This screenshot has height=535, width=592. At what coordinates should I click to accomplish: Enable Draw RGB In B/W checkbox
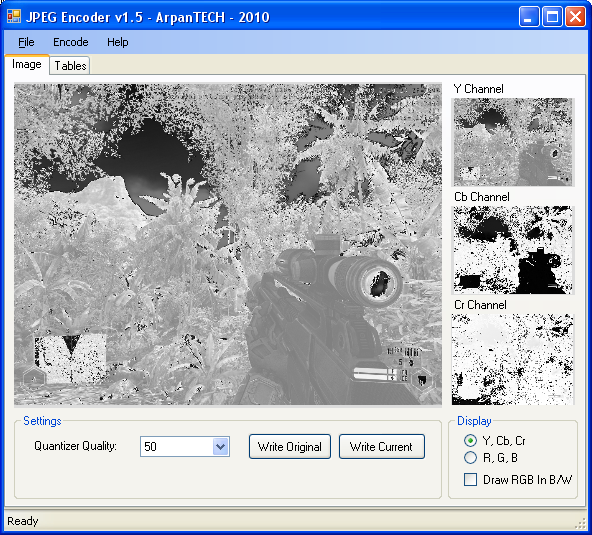click(x=470, y=479)
